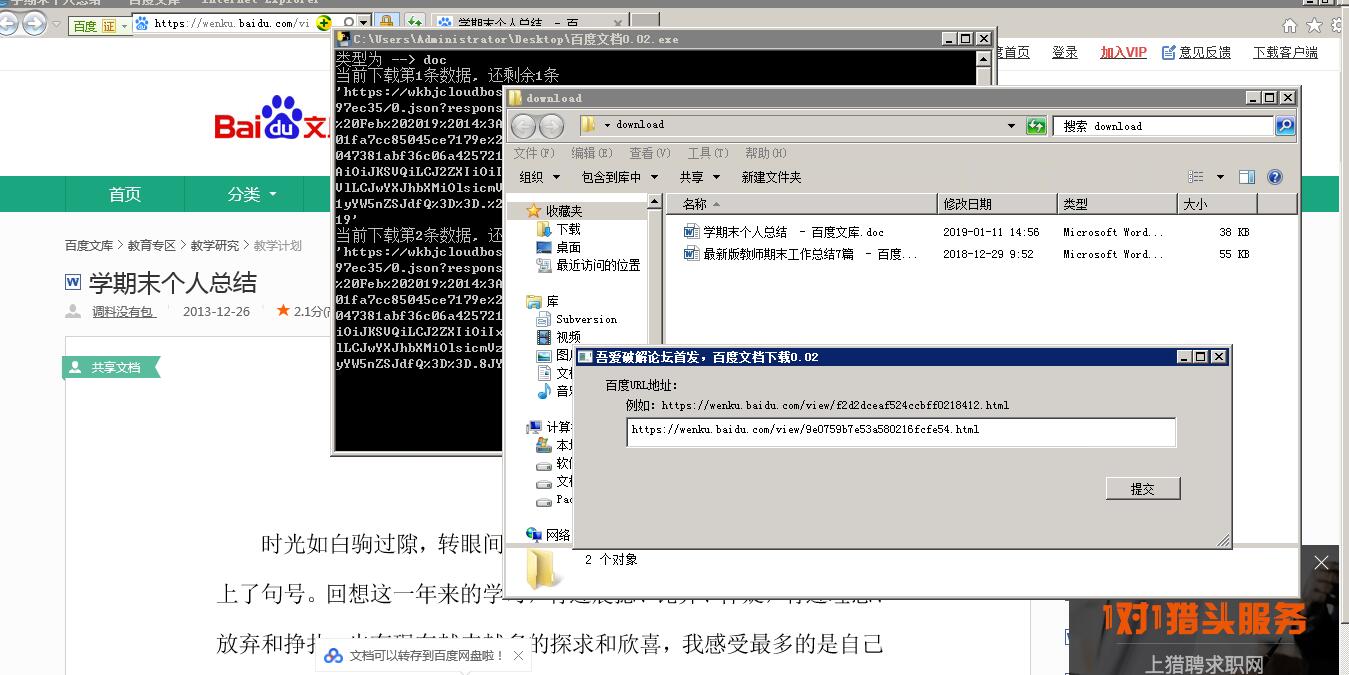Select 桌面 in the navigation tree

(568, 247)
